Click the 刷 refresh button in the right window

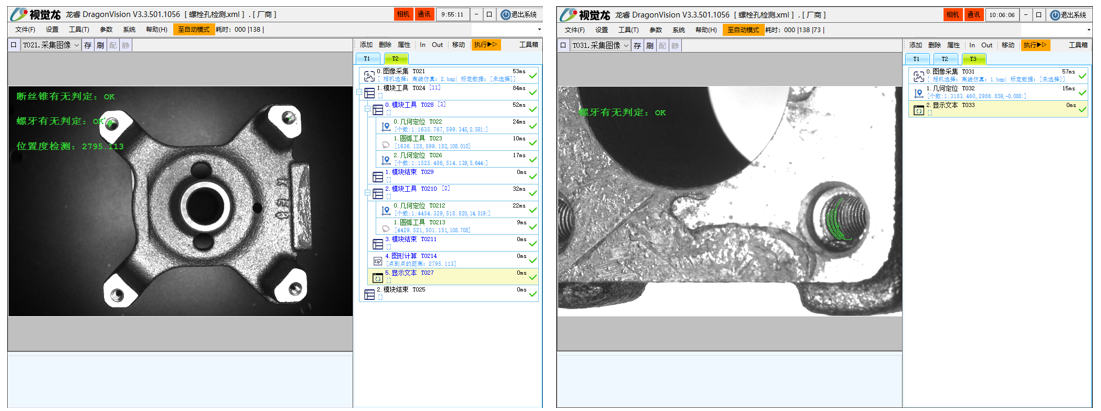click(x=650, y=45)
